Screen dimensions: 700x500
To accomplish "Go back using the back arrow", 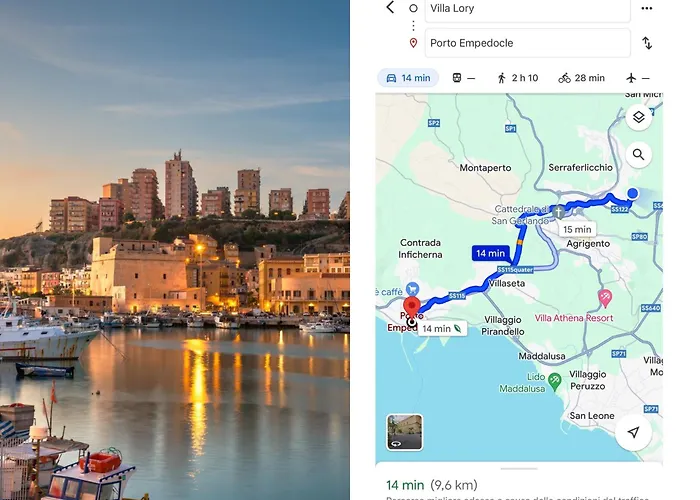I will pos(390,8).
